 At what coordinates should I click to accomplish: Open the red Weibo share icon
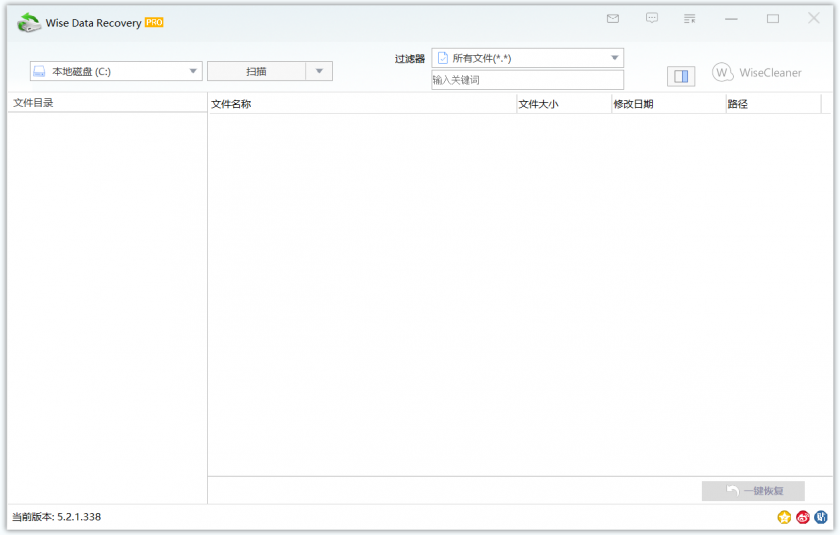click(802, 517)
